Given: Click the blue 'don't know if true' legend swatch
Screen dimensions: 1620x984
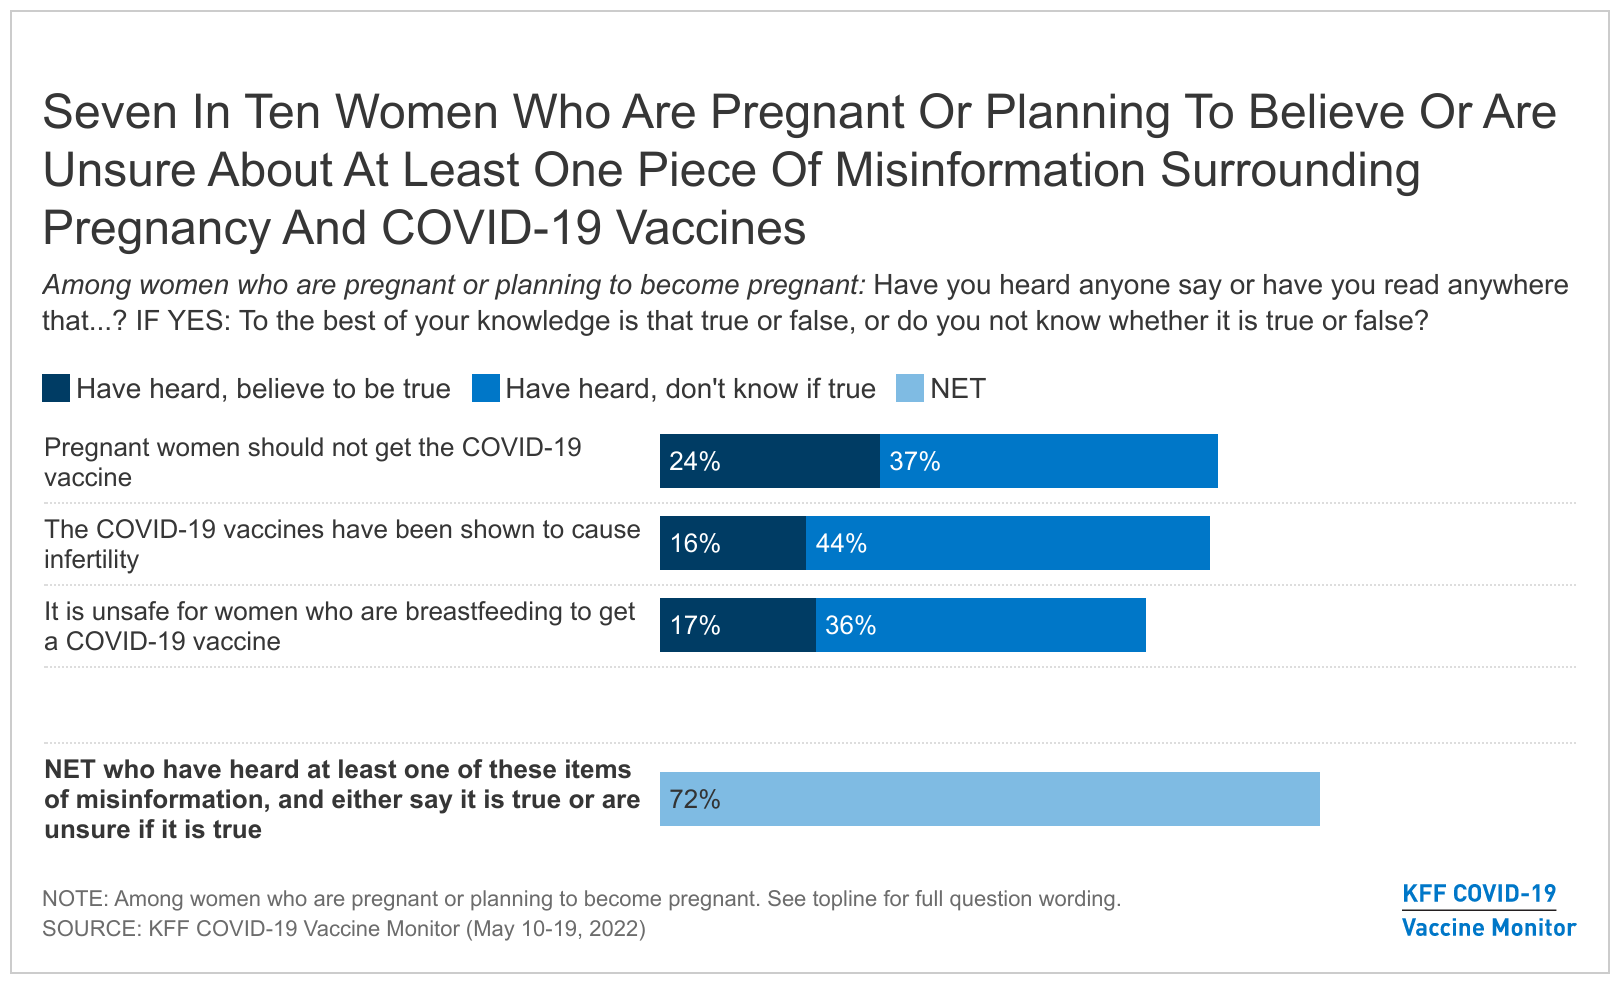Looking at the screenshot, I should tap(486, 388).
